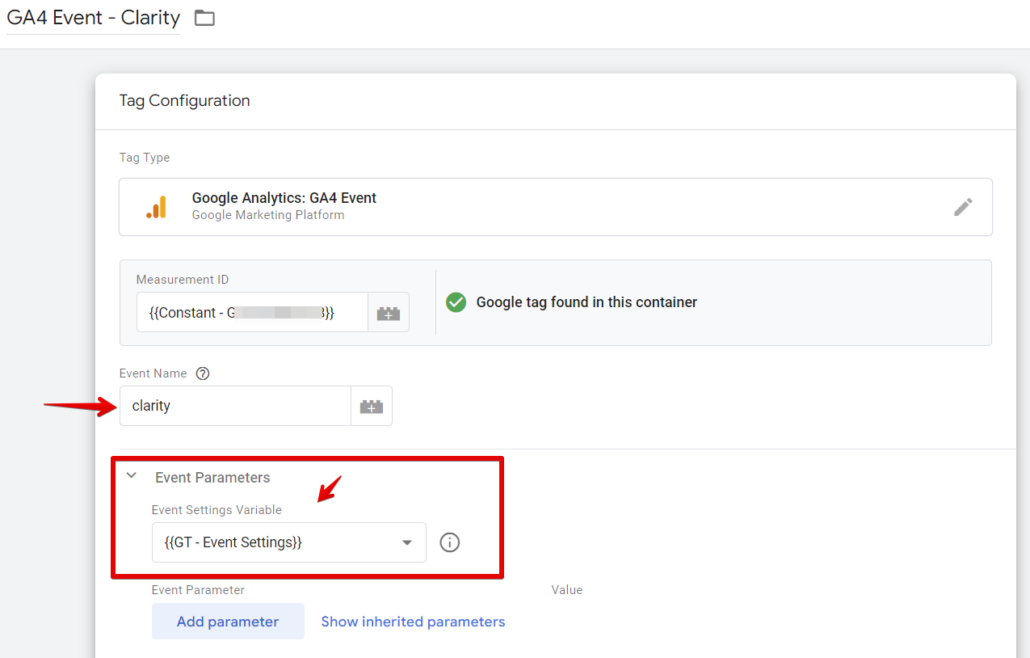Click the folder icon next to tag title
The image size is (1030, 658).
tap(204, 17)
